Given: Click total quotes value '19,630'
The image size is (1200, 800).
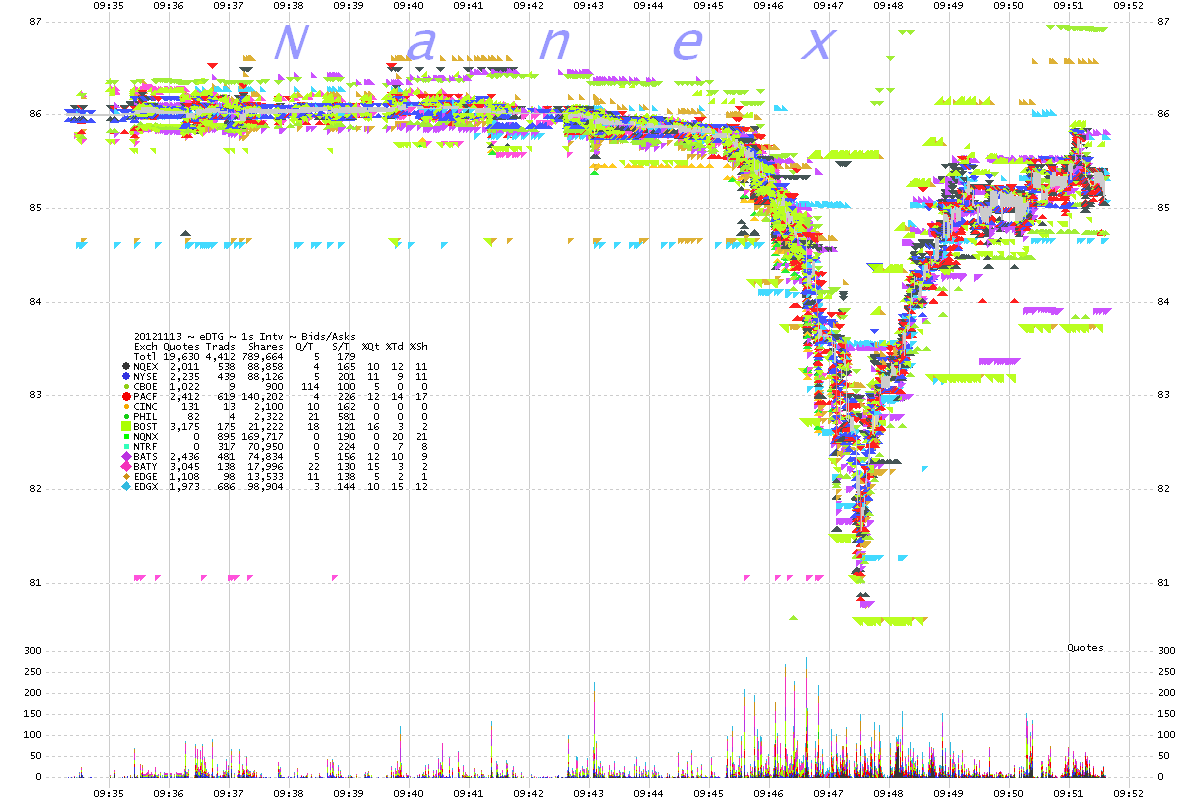Looking at the screenshot, I should coord(183,357).
